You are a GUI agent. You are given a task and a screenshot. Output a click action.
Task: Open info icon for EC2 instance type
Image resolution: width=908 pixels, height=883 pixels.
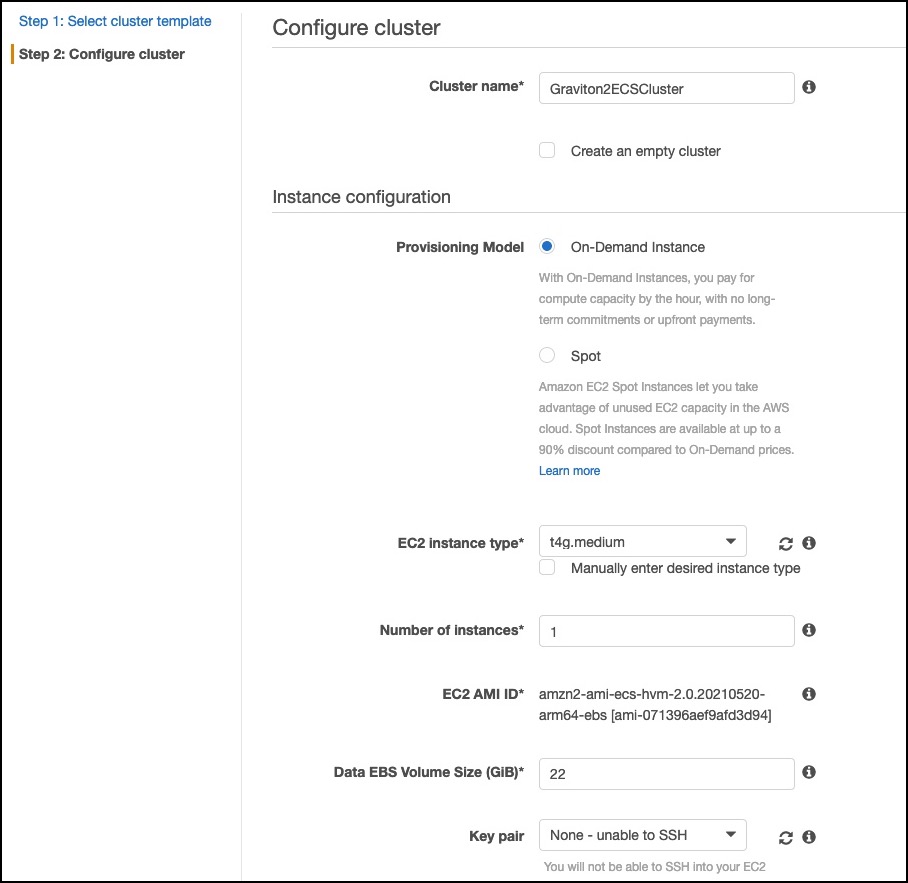click(809, 543)
